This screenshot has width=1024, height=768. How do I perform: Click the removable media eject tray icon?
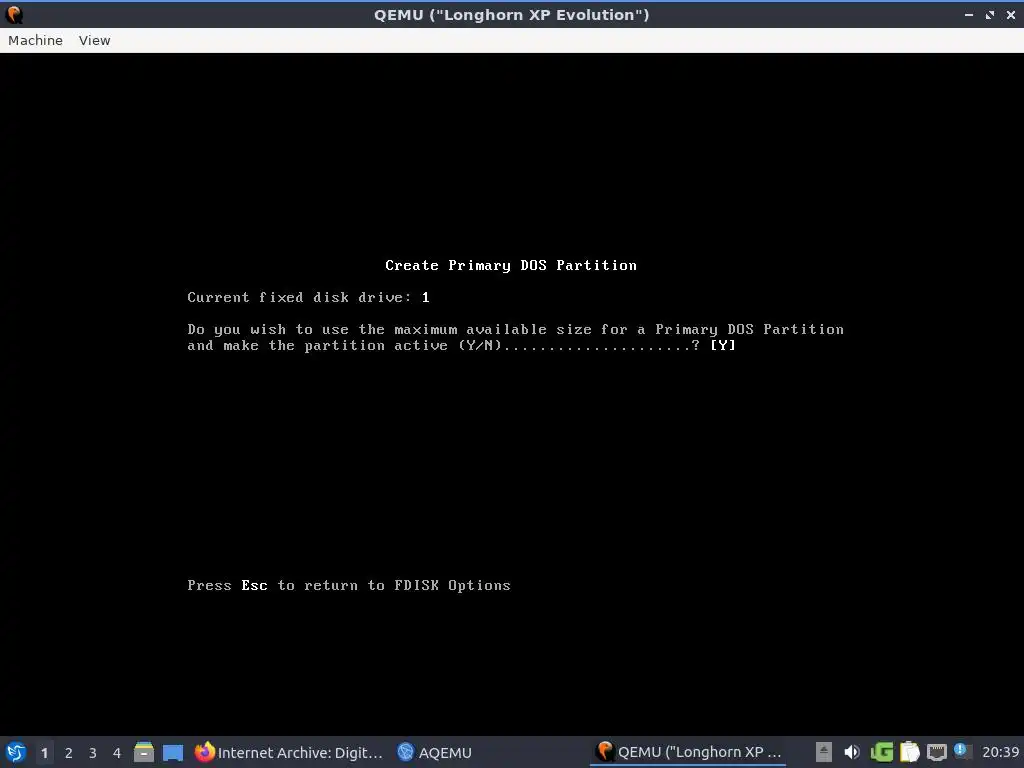(824, 752)
